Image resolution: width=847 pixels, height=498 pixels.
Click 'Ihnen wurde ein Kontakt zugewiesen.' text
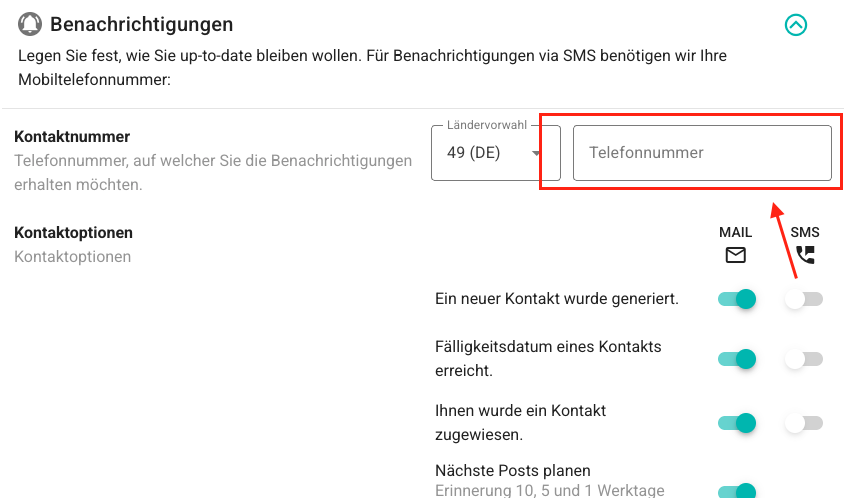[x=520, y=422]
